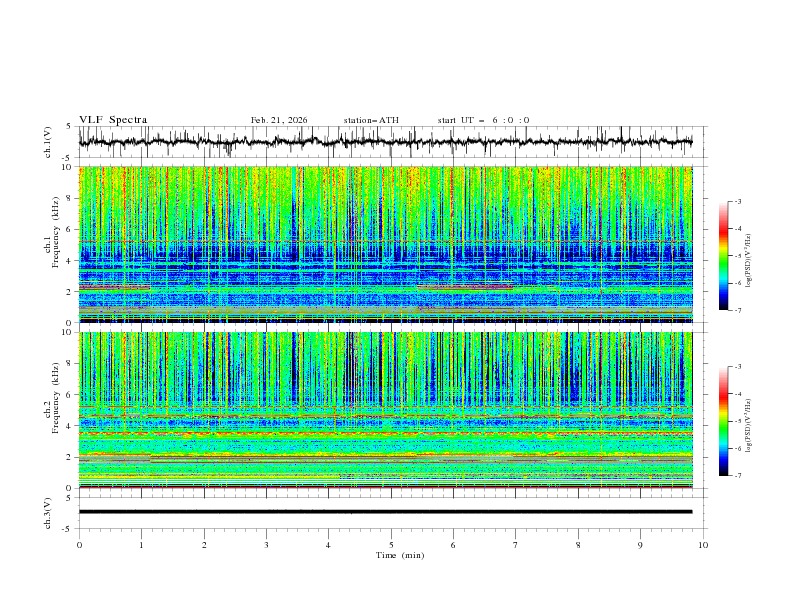Click the "6" kHz tick on ch.2 axis
This screenshot has width=792, height=612.
click(x=70, y=395)
